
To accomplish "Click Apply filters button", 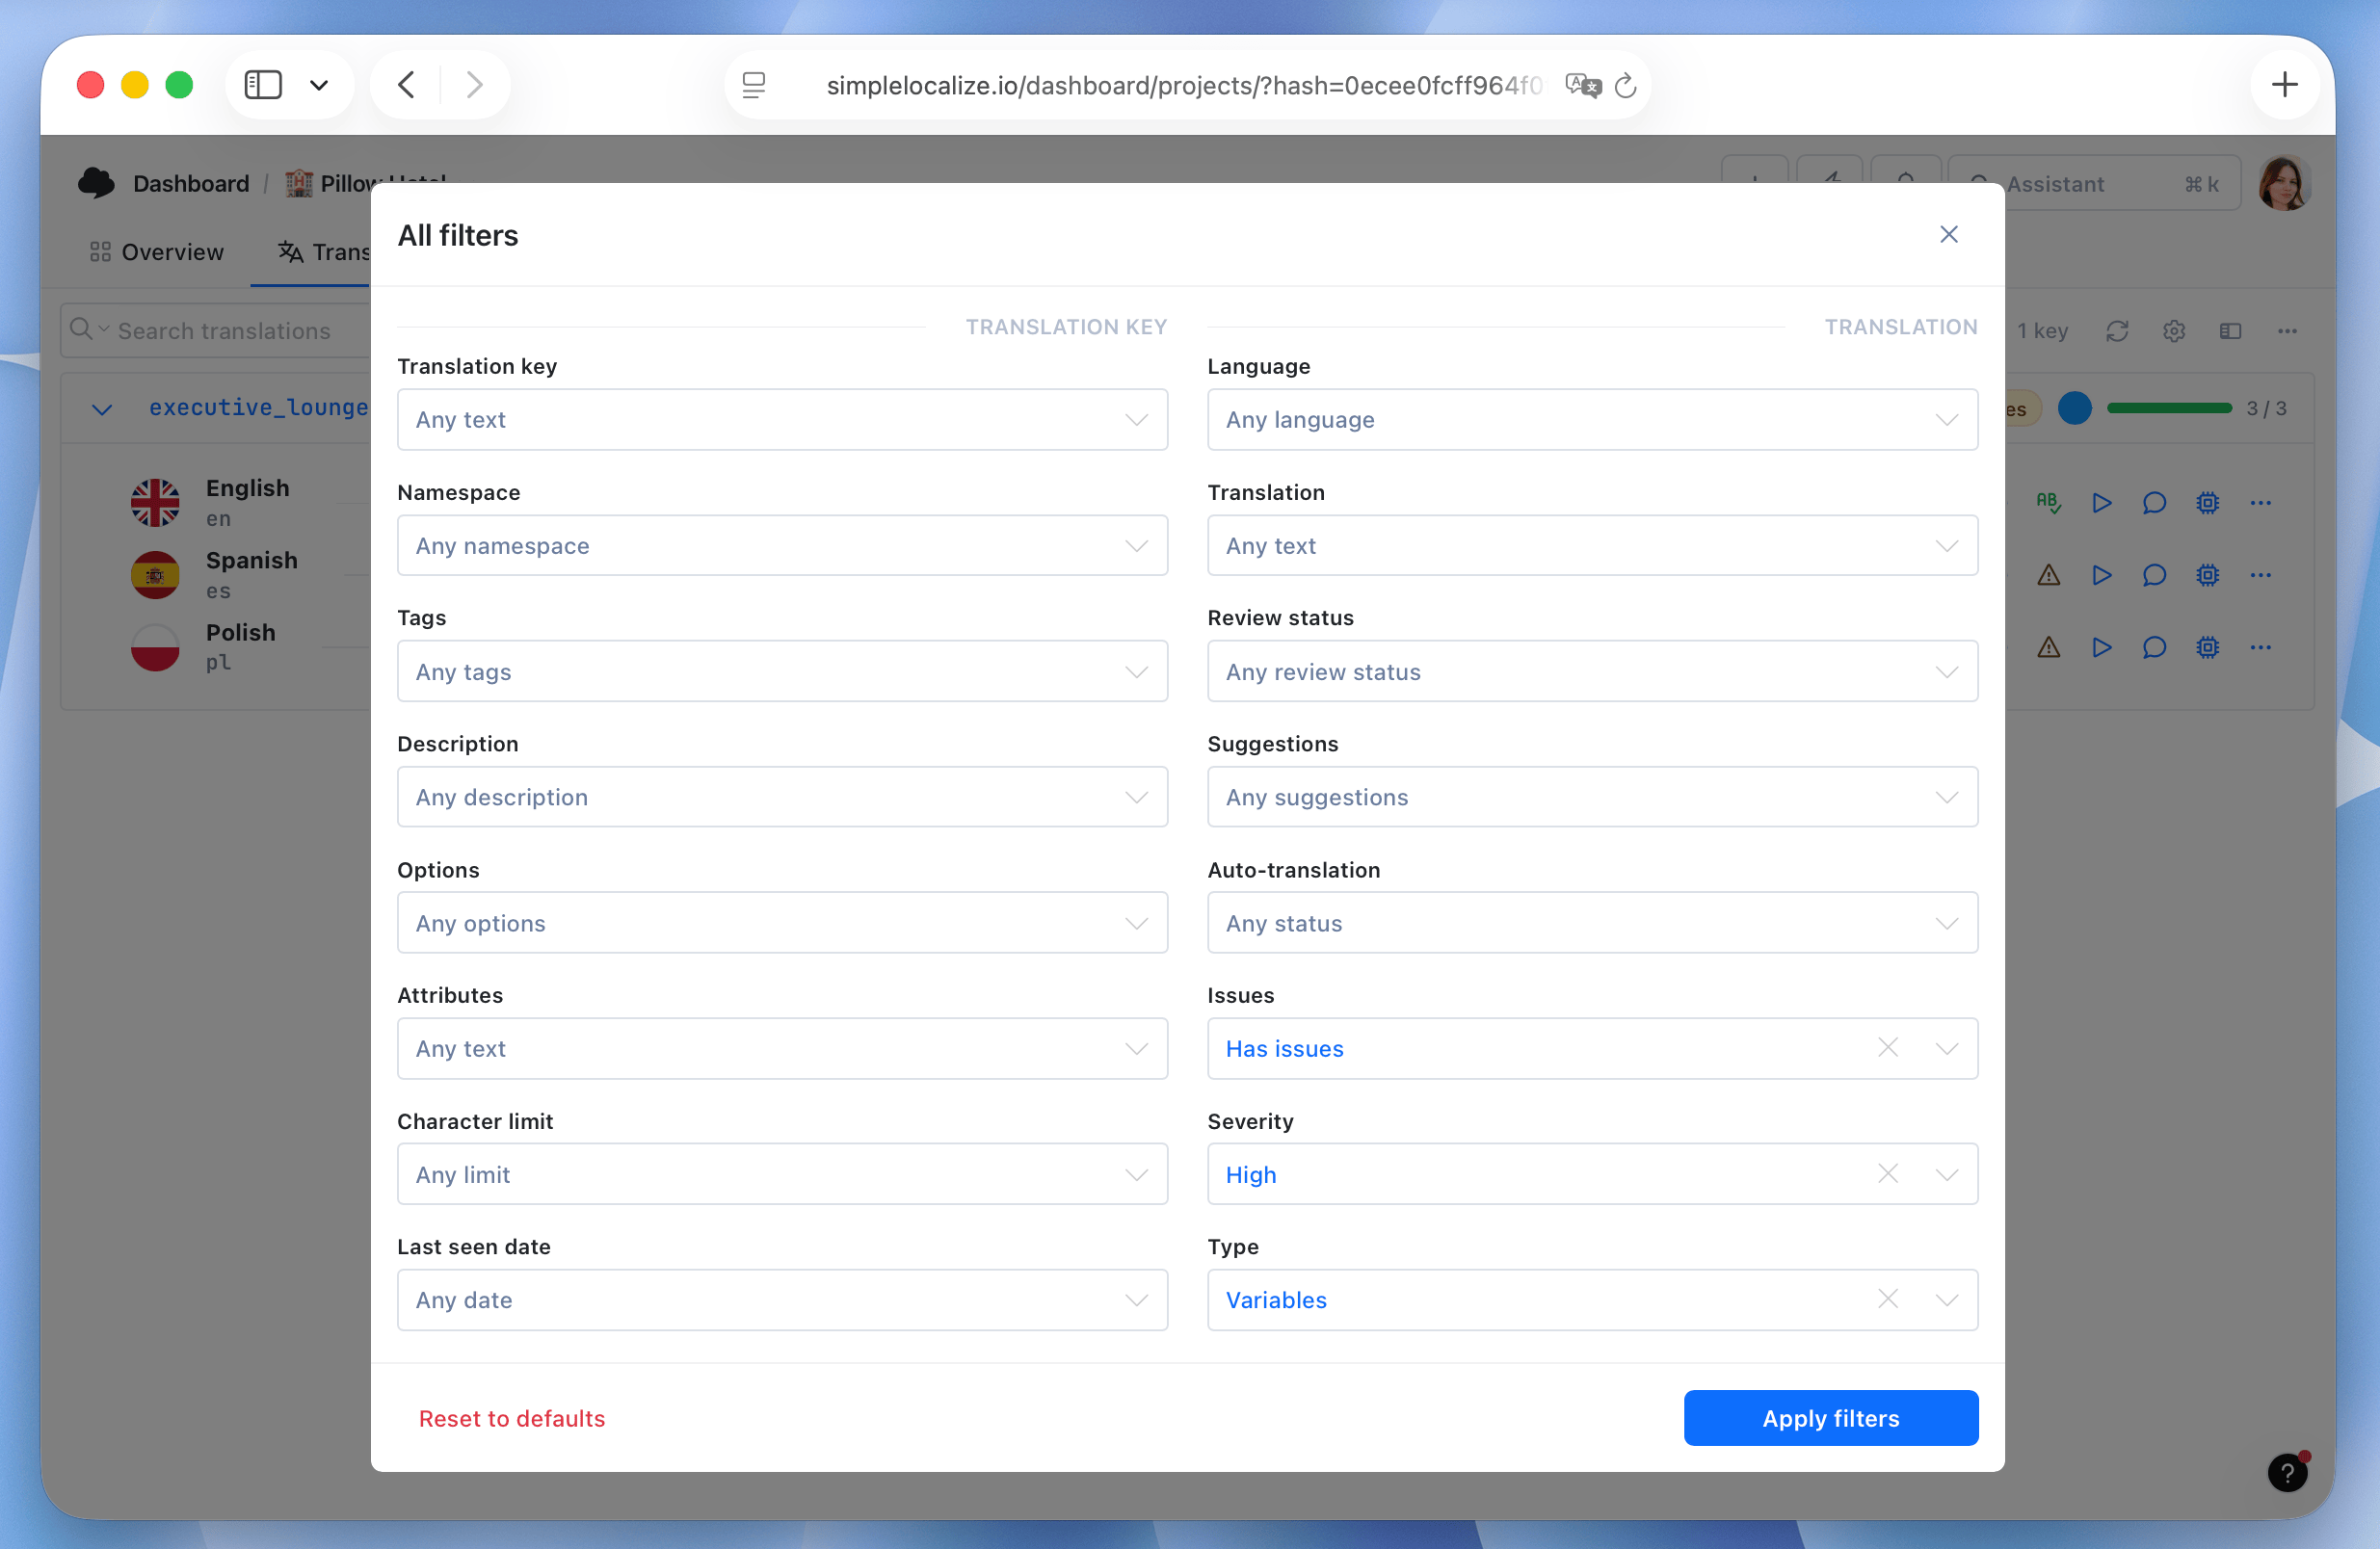I will 1830,1418.
